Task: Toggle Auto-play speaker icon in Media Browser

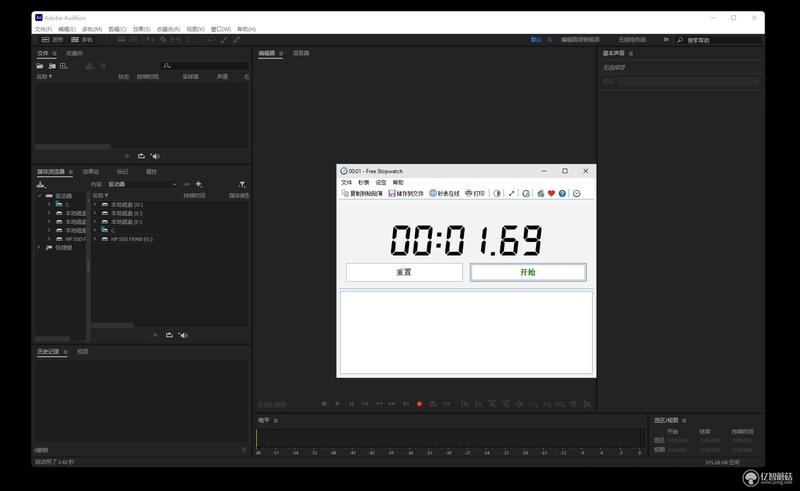Action: [x=183, y=335]
